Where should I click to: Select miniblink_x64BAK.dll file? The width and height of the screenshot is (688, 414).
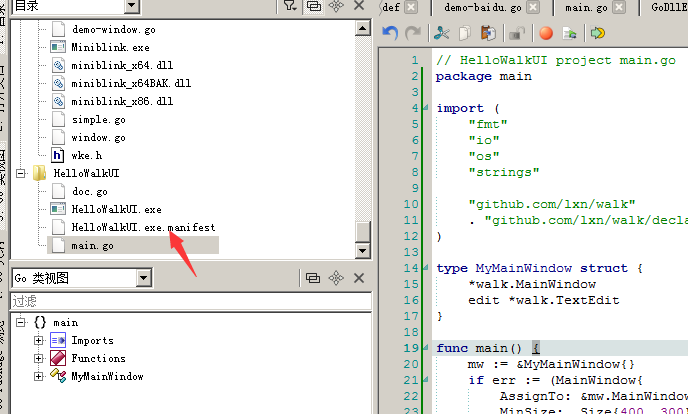[131, 83]
